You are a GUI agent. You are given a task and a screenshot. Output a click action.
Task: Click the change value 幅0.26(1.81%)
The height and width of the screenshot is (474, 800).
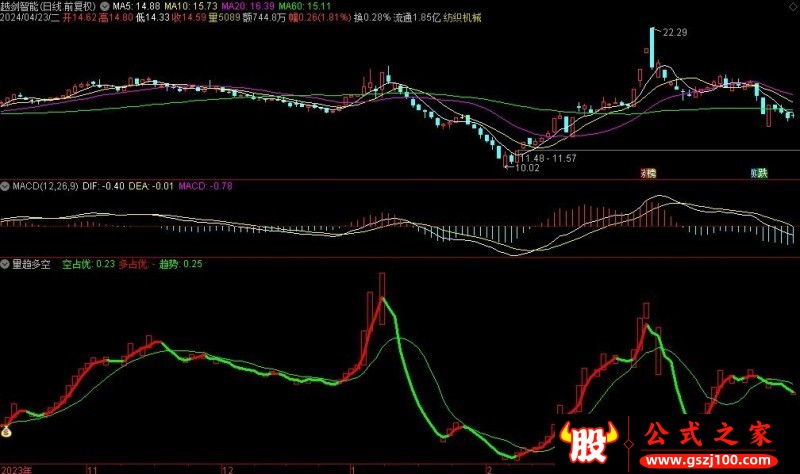pyautogui.click(x=320, y=18)
